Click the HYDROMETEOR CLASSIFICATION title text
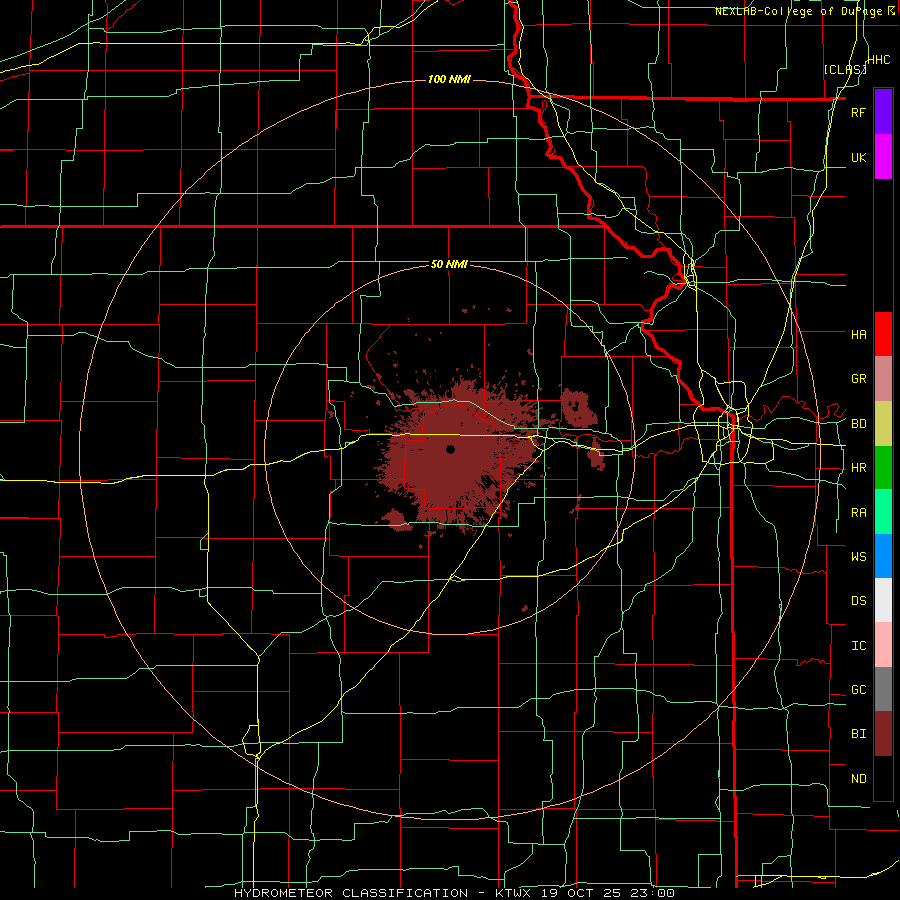 pyautogui.click(x=351, y=893)
